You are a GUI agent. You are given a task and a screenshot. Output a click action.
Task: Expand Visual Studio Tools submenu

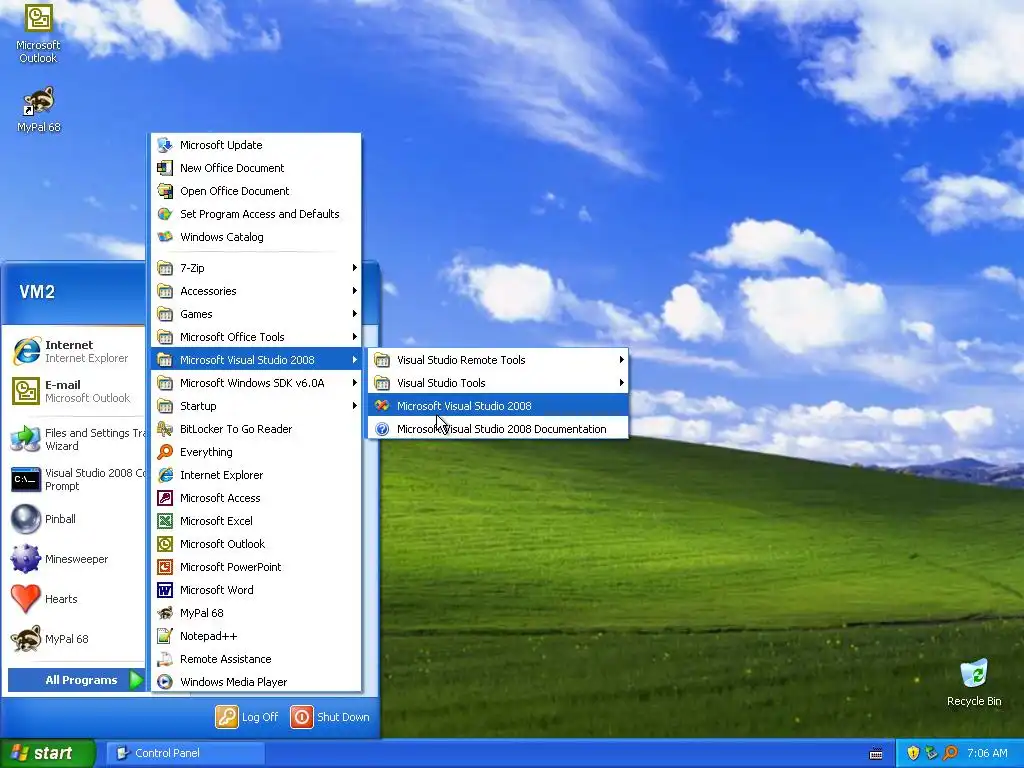(498, 383)
